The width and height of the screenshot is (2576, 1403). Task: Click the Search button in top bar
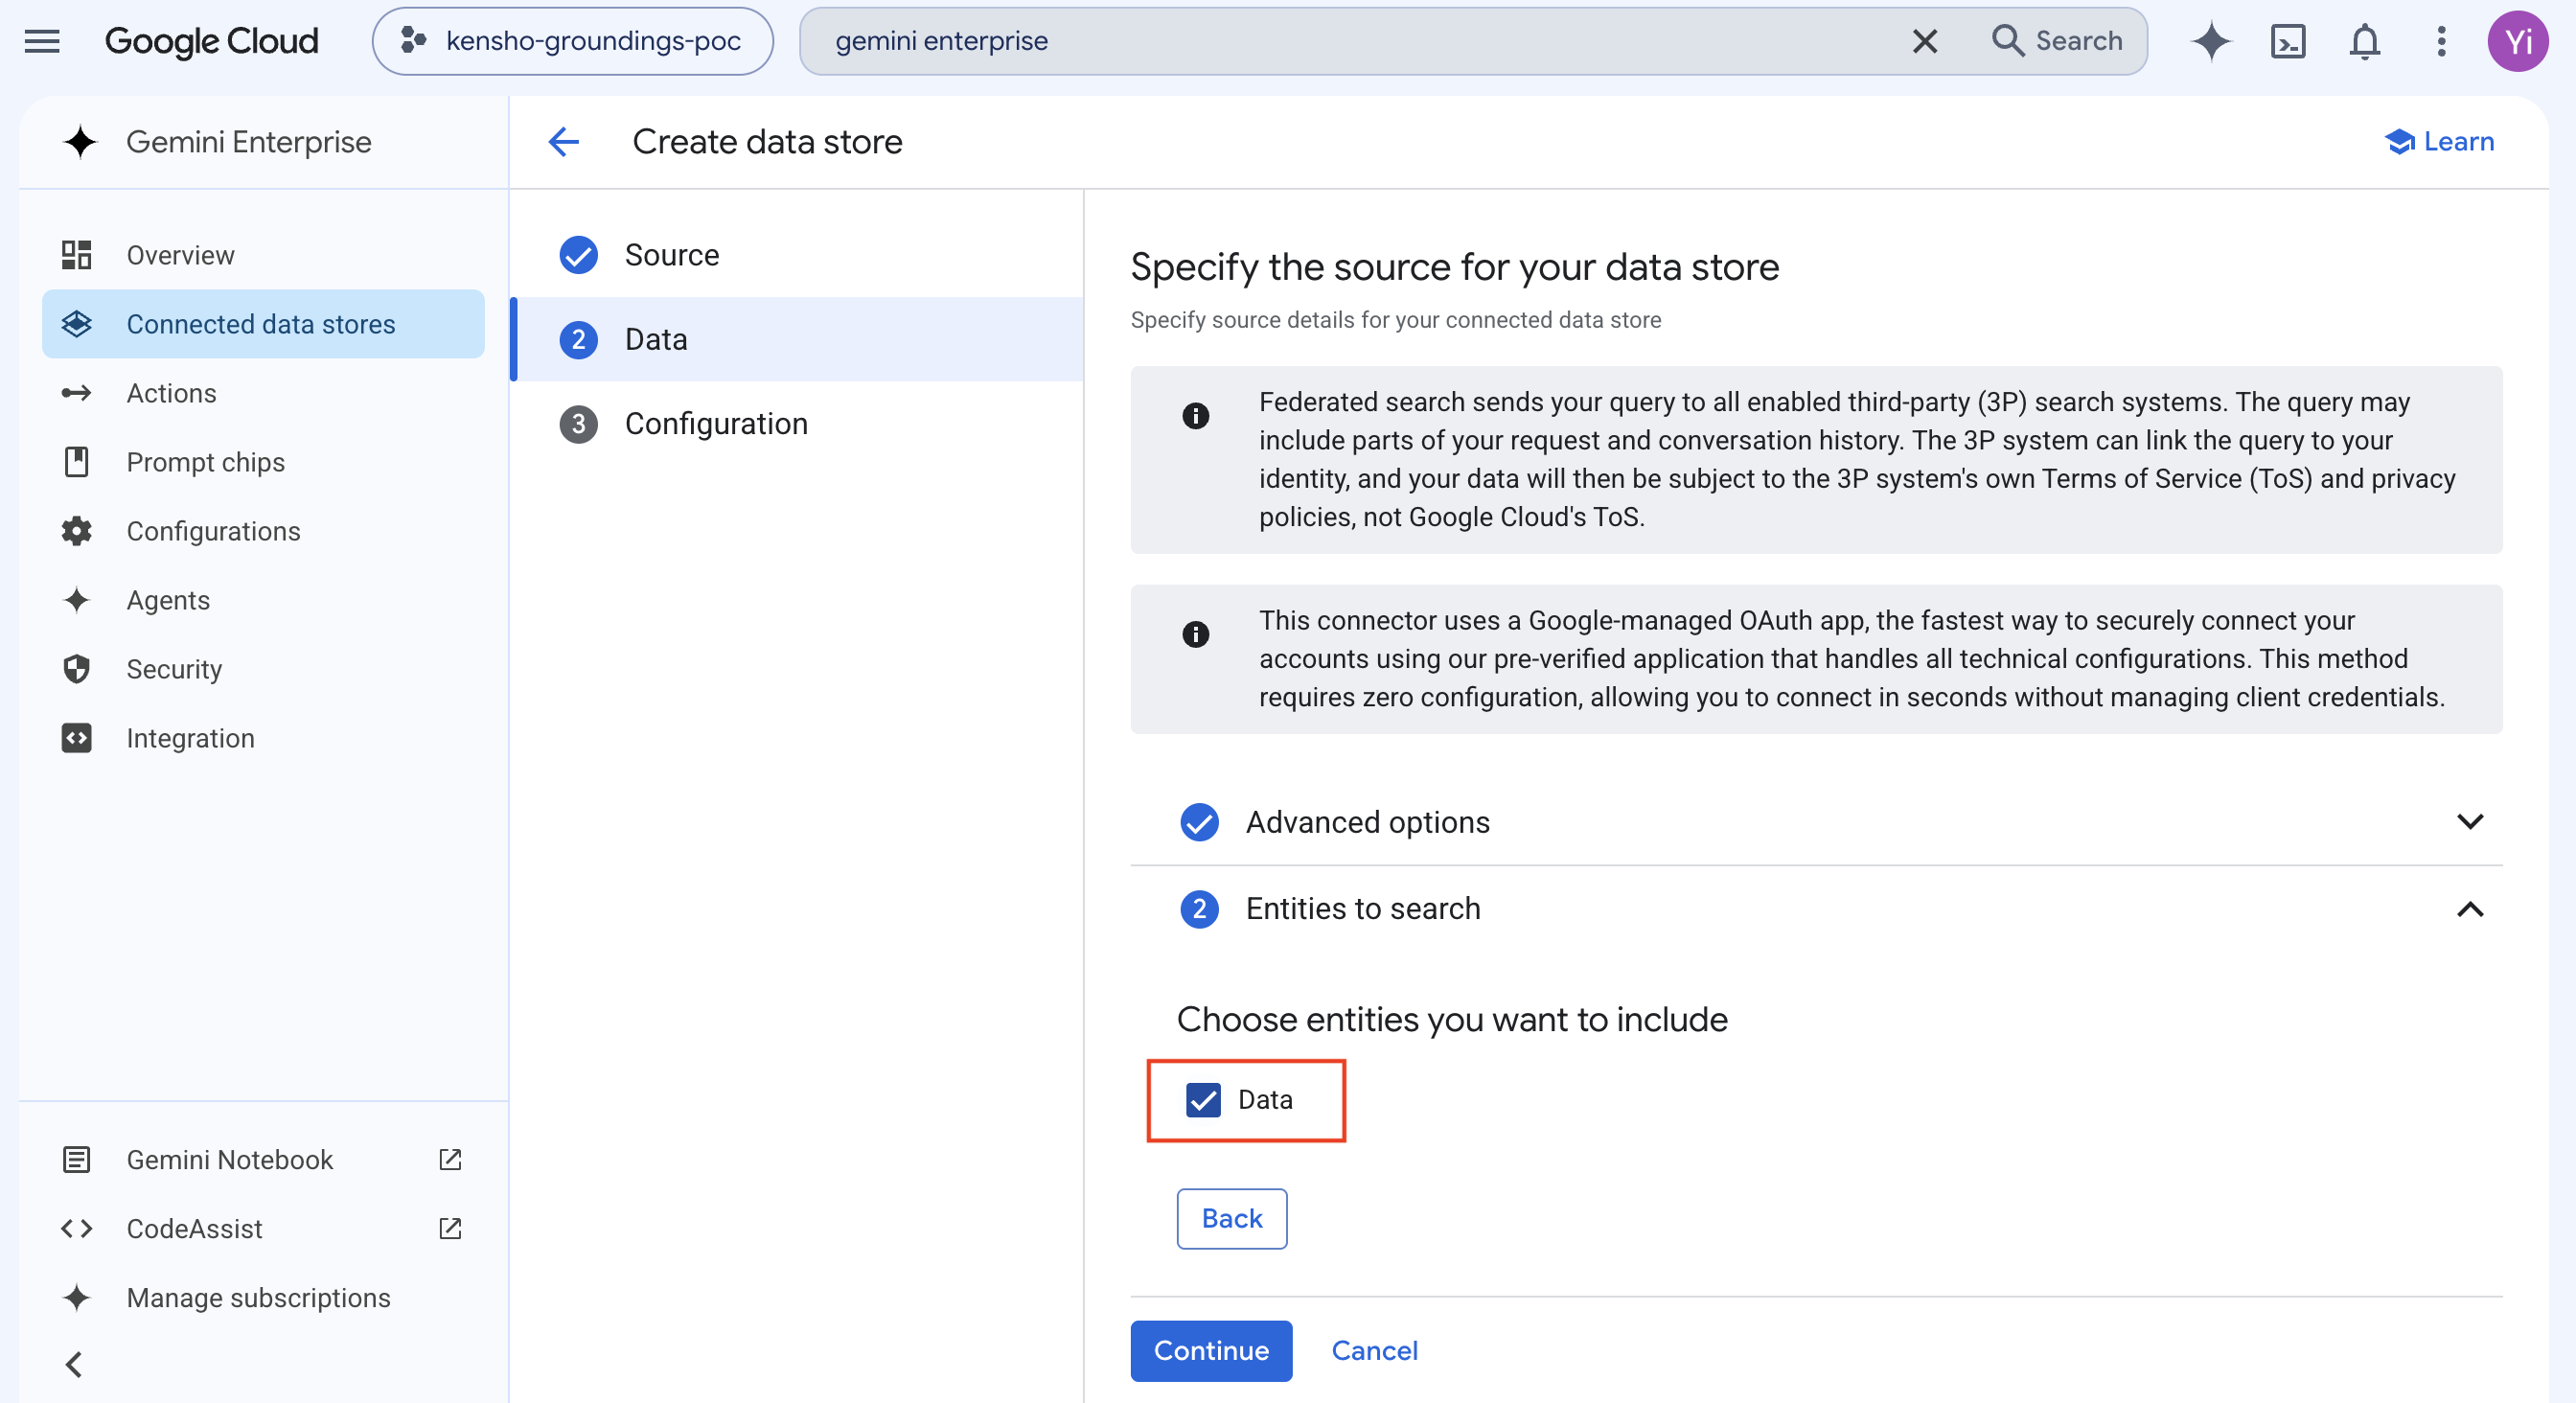coord(2057,41)
